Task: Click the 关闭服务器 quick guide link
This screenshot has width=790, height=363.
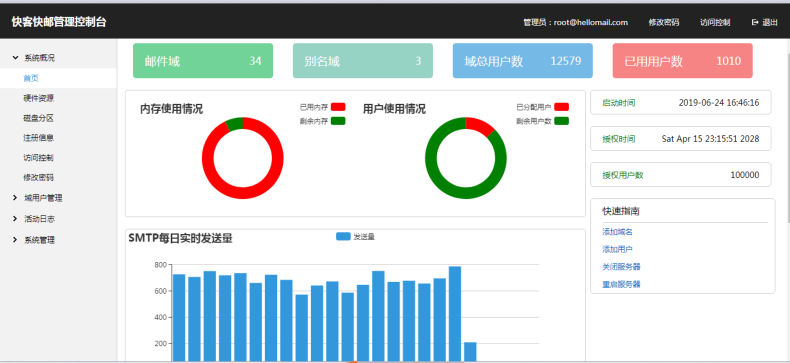Action: tap(621, 267)
